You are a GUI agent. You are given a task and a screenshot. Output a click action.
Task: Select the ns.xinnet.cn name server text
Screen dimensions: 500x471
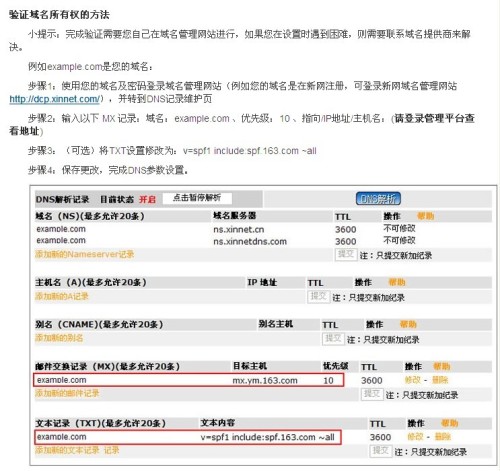(x=239, y=230)
